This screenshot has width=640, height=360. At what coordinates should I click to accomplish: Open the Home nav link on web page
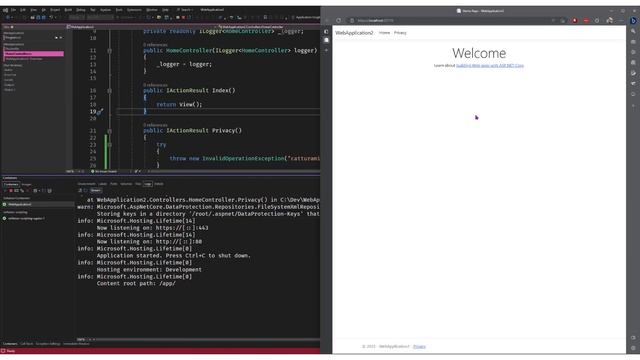(384, 33)
